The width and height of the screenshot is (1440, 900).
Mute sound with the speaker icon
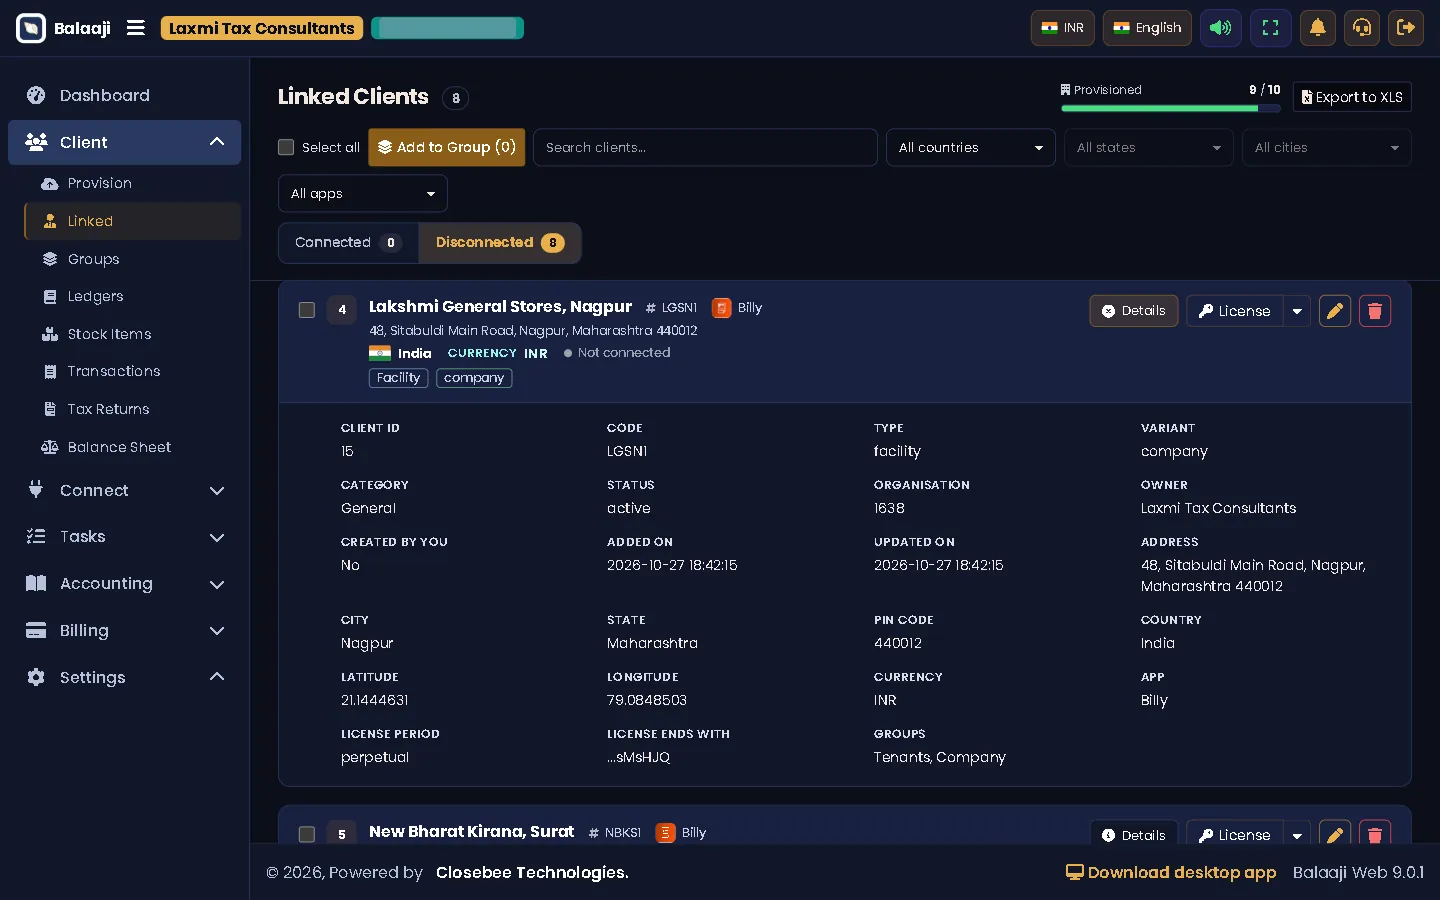[1221, 28]
